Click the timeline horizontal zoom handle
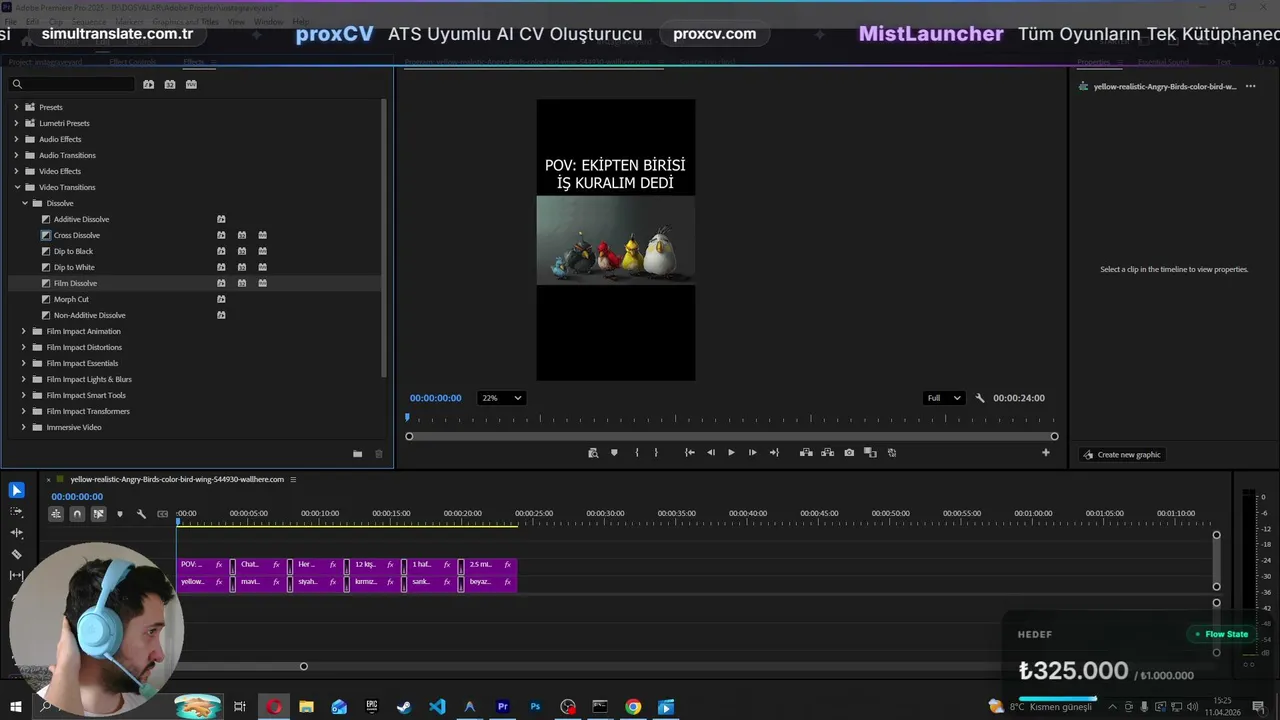The width and height of the screenshot is (1280, 720). point(303,666)
